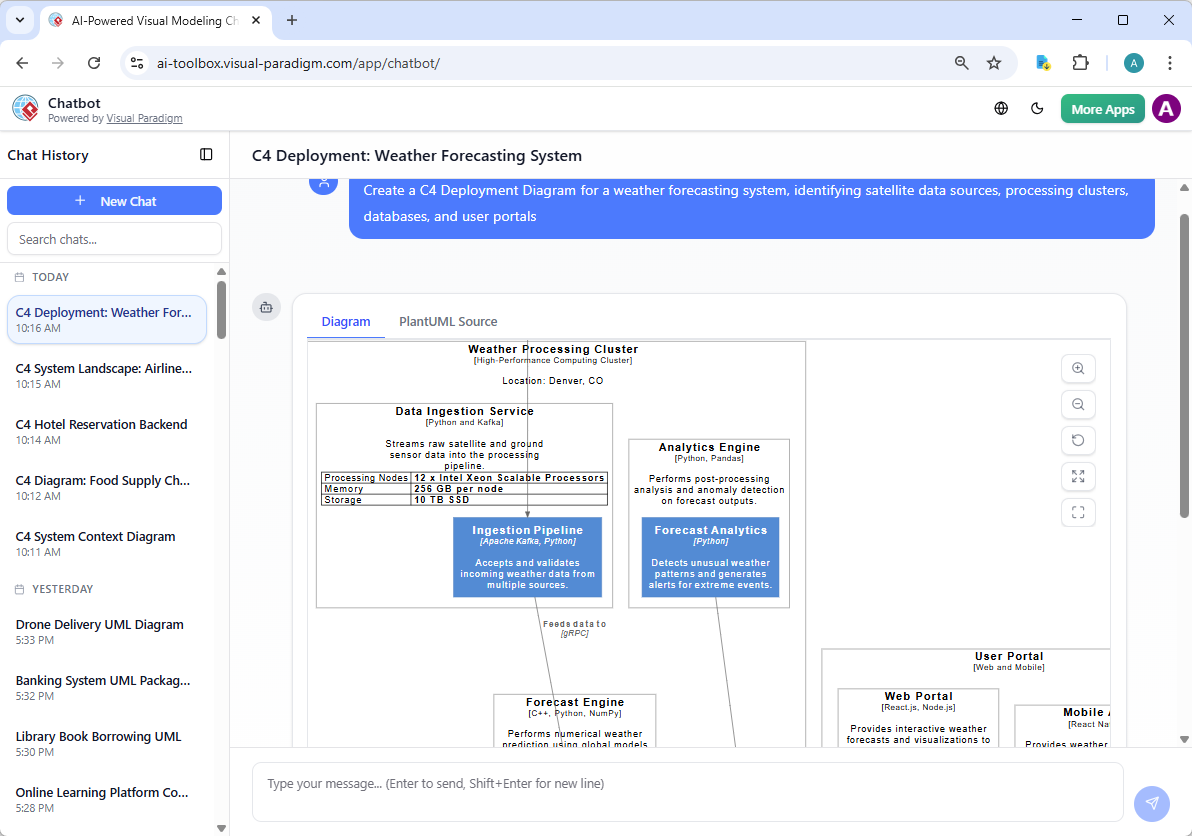Toggle dark mode with the moon icon
Viewport: 1192px width, 836px height.
[x=1037, y=108]
